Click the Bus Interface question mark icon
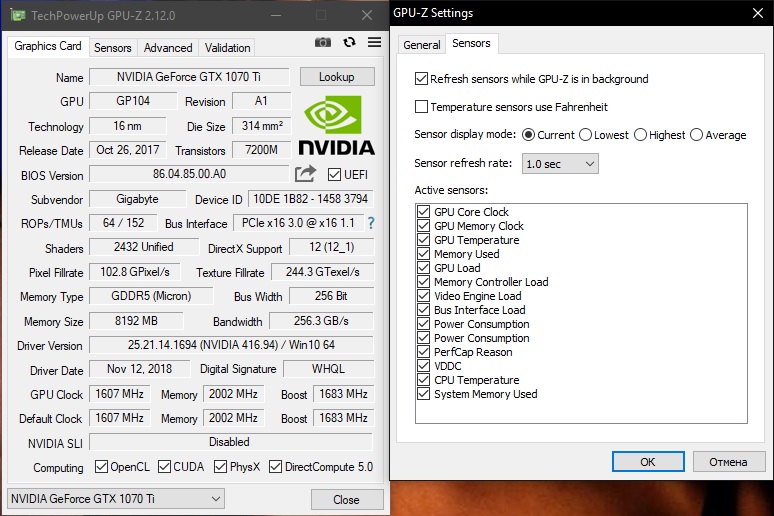Image resolution: width=774 pixels, height=516 pixels. [371, 223]
